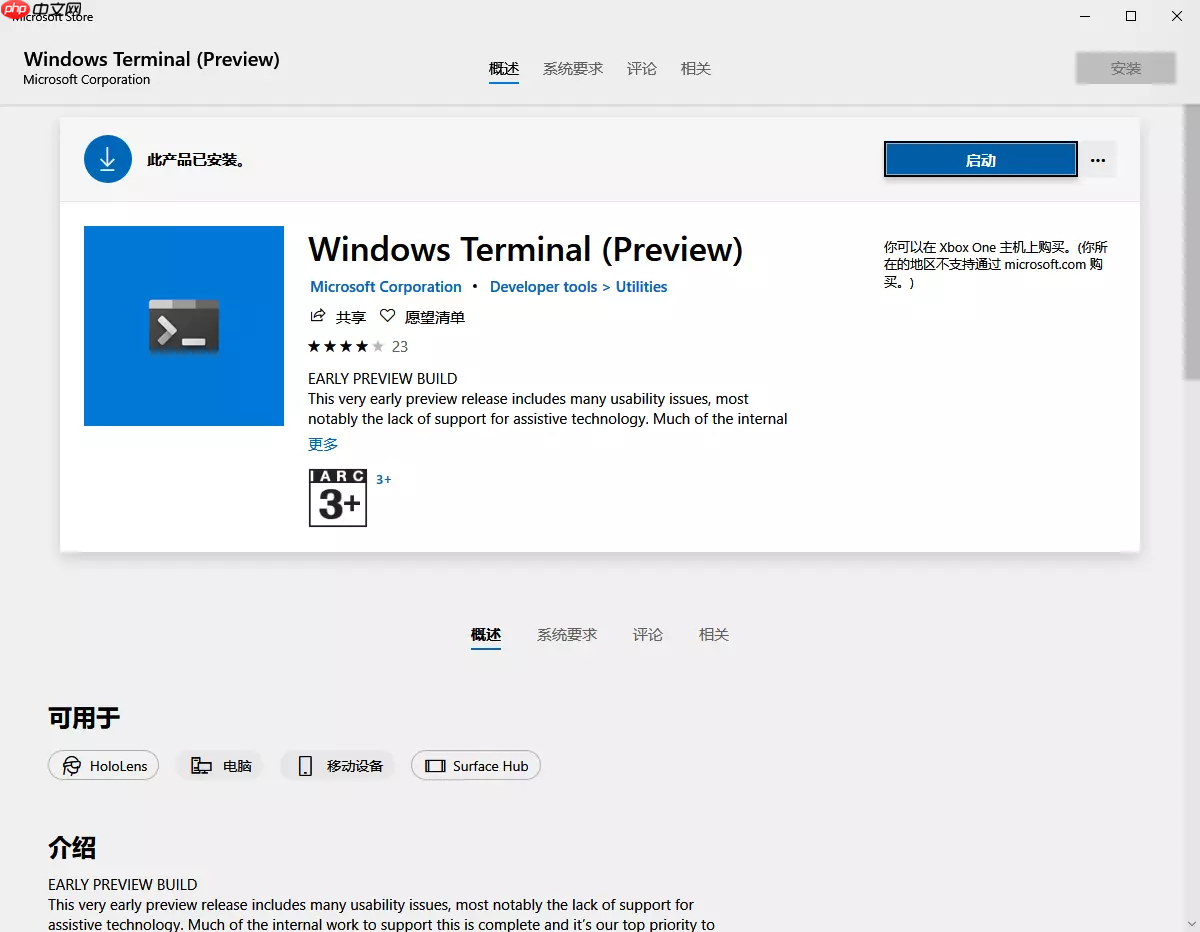Open the Developer tools category link
Screen dimensions: 1200x932
542,286
